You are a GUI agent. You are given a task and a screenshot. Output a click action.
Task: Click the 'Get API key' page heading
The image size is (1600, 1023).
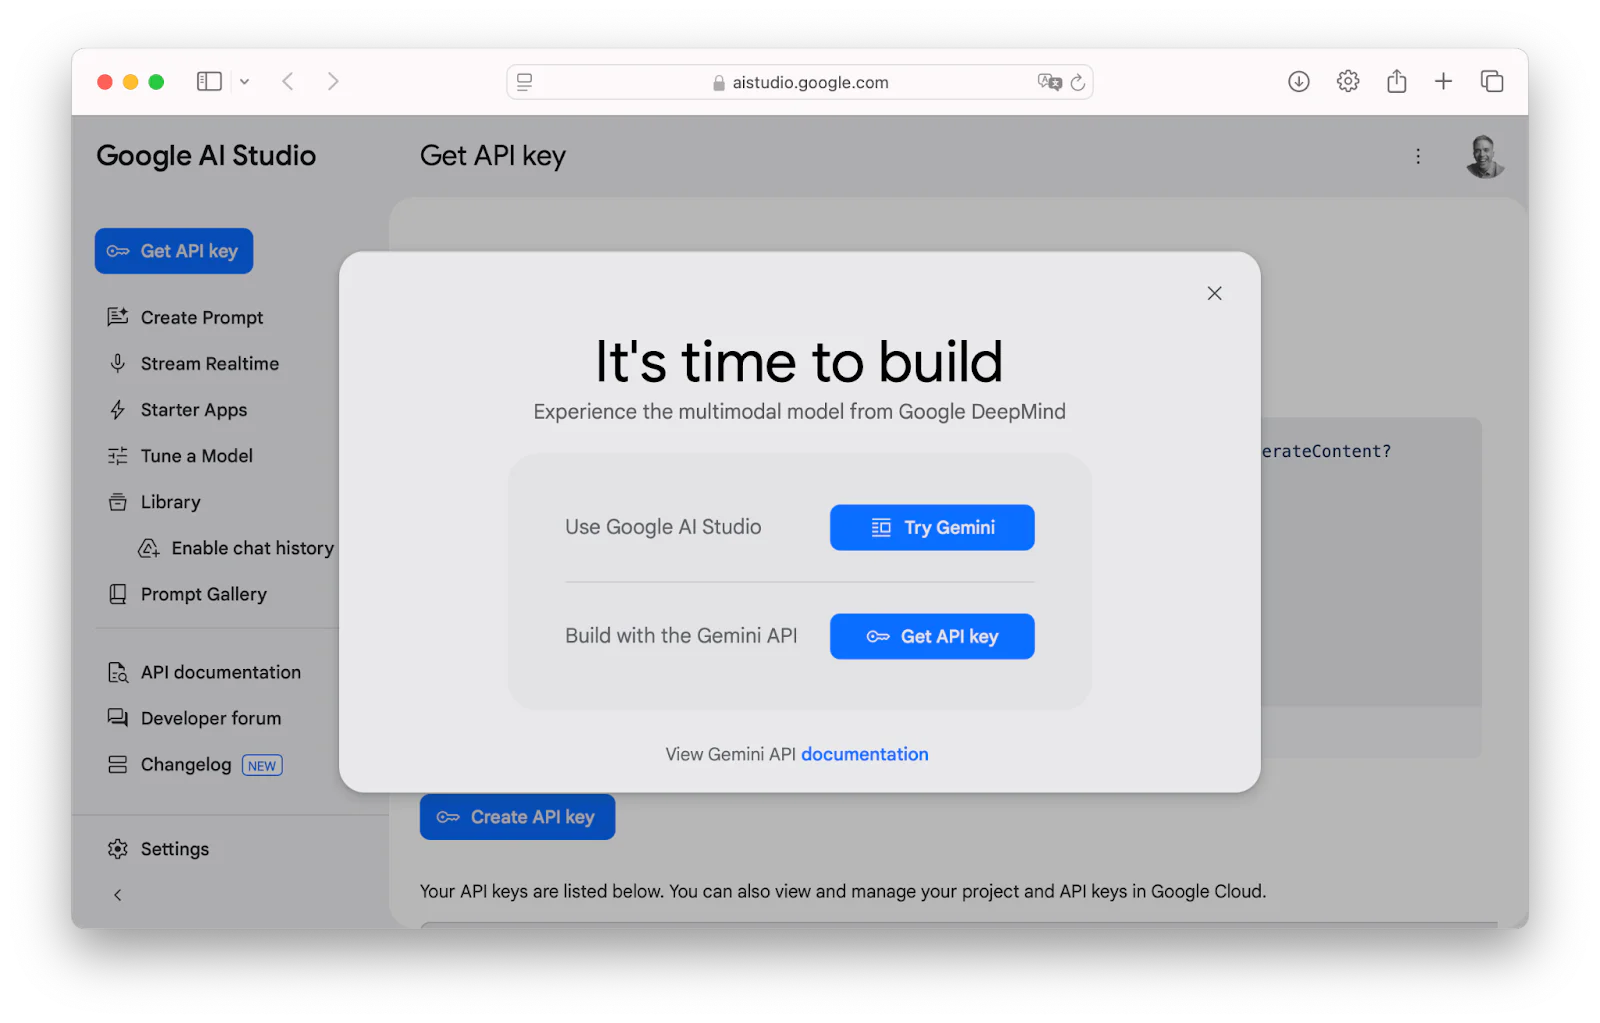(x=493, y=156)
